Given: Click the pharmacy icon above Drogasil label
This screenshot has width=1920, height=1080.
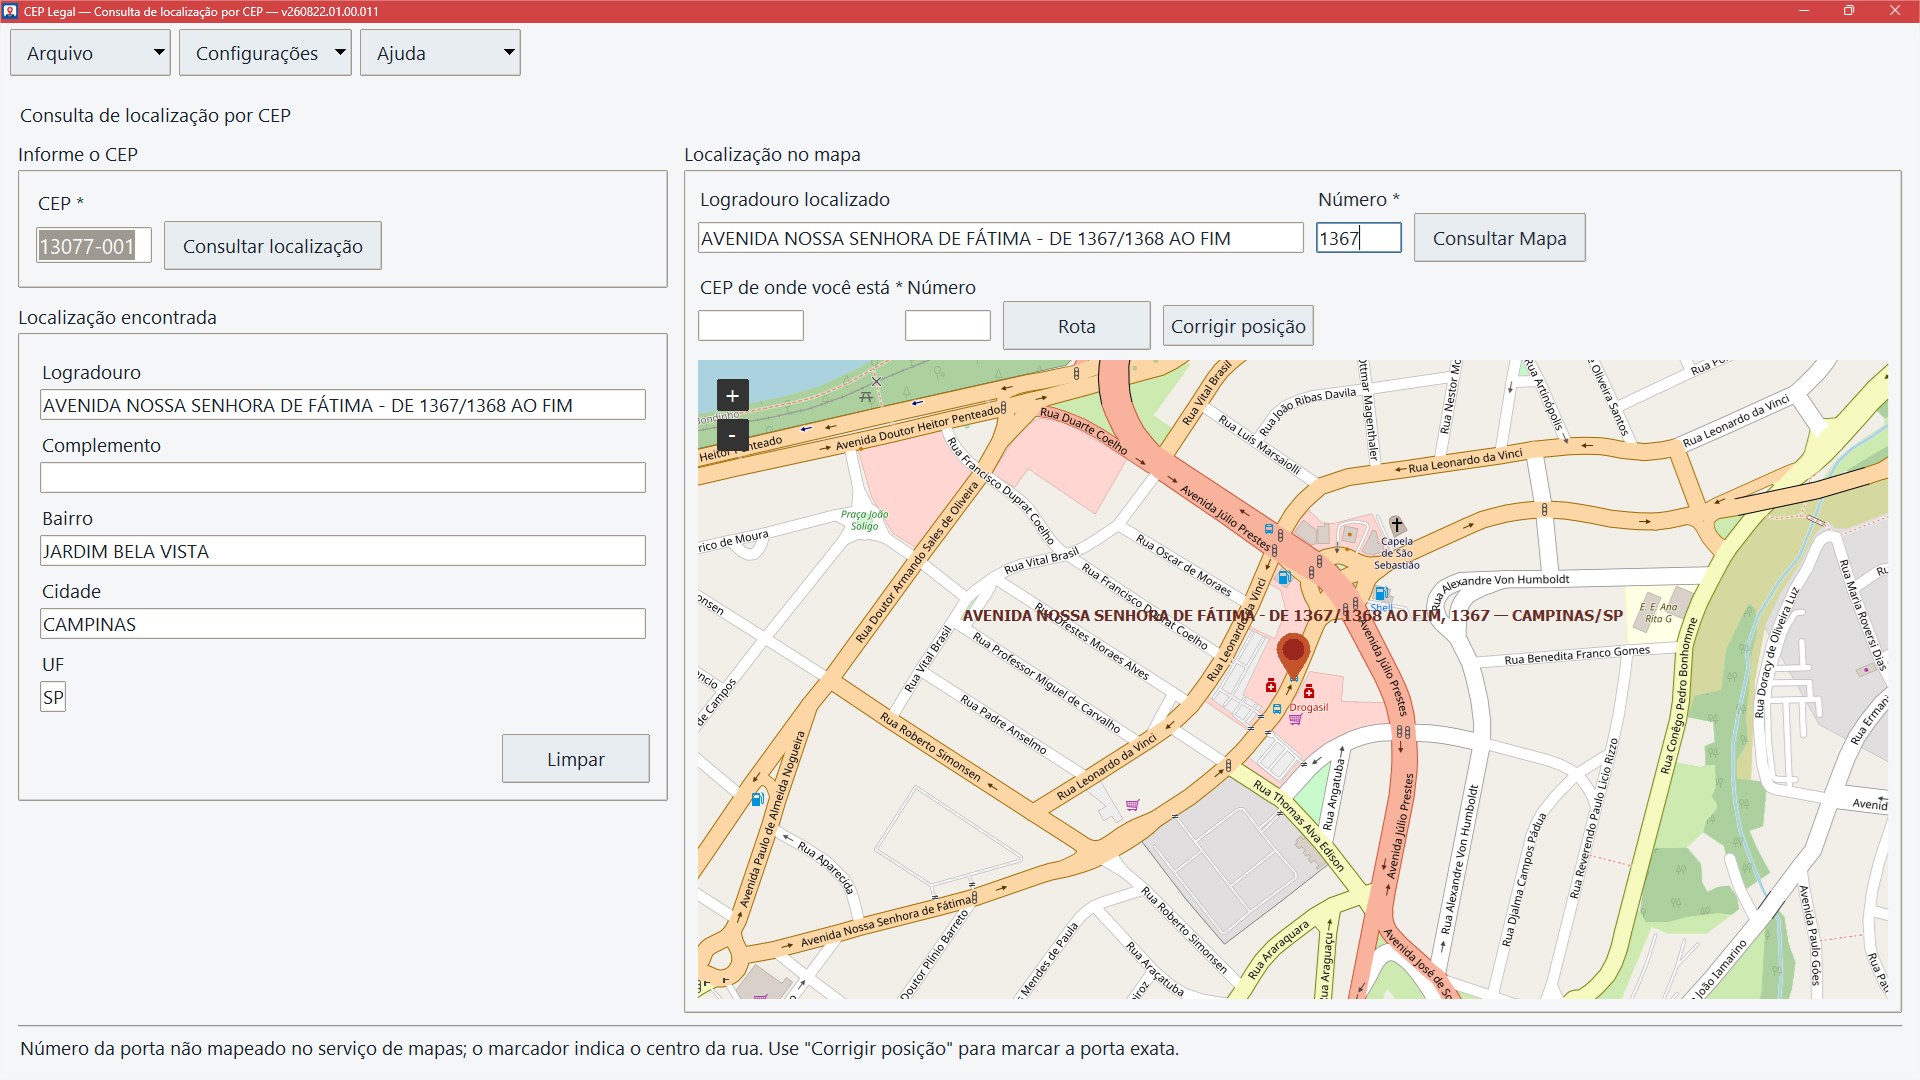Looking at the screenshot, I should pos(1308,691).
